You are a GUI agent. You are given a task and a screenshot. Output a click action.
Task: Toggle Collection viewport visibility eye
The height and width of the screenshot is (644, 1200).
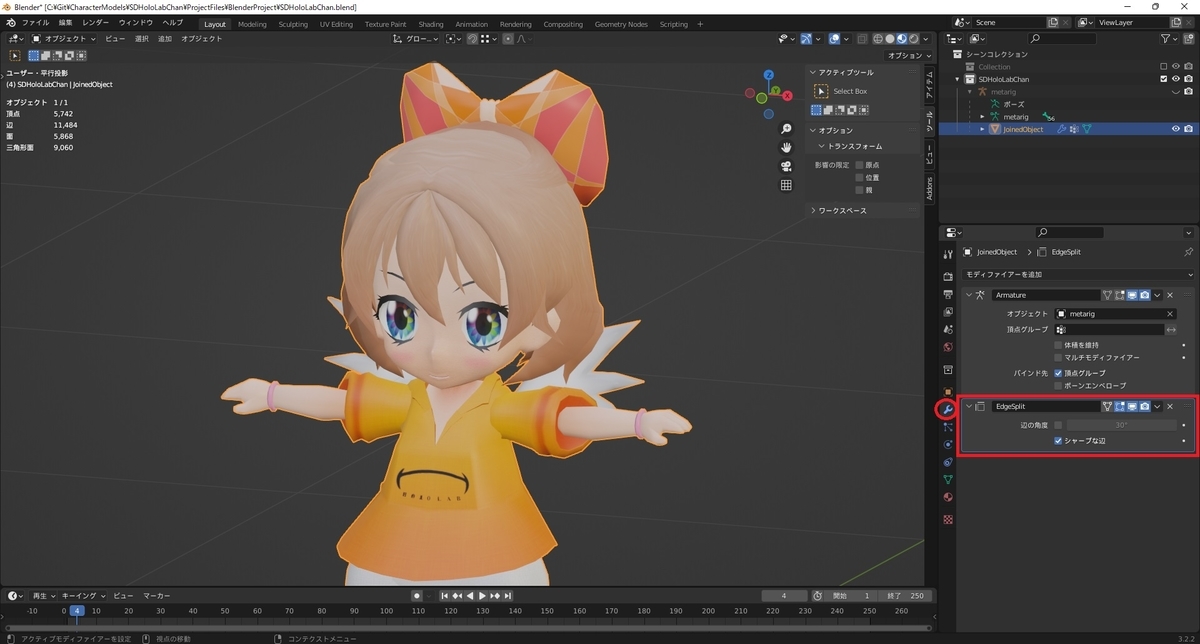pyautogui.click(x=1176, y=67)
